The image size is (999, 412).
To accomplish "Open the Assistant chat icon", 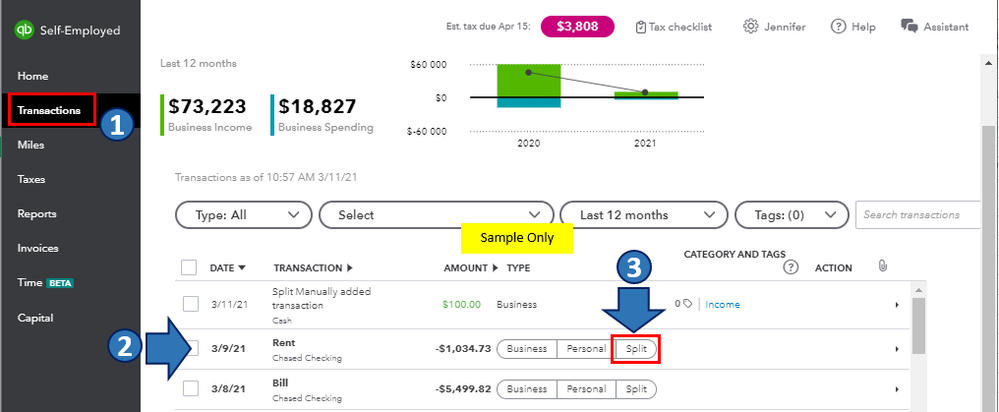I will coord(908,26).
